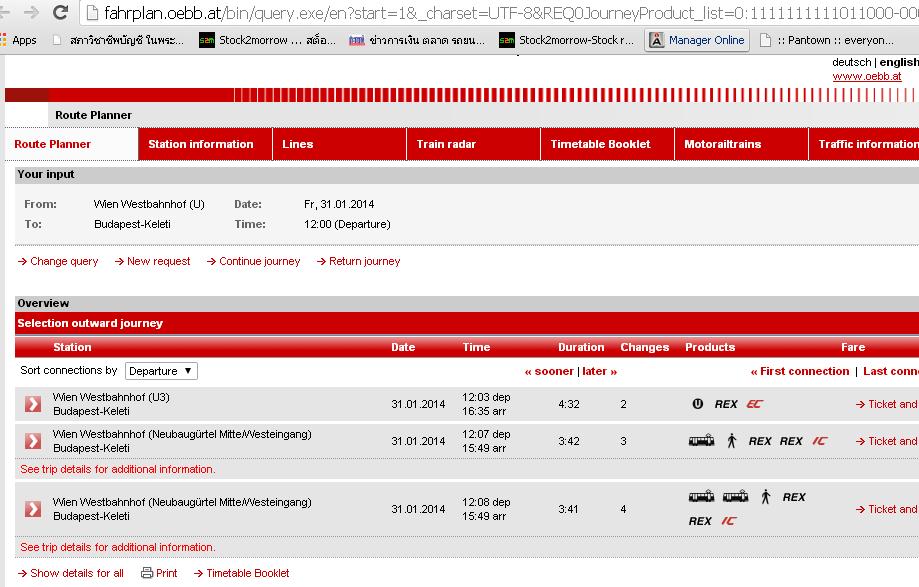Click the EC train icon in the 12:03 connection

[754, 404]
